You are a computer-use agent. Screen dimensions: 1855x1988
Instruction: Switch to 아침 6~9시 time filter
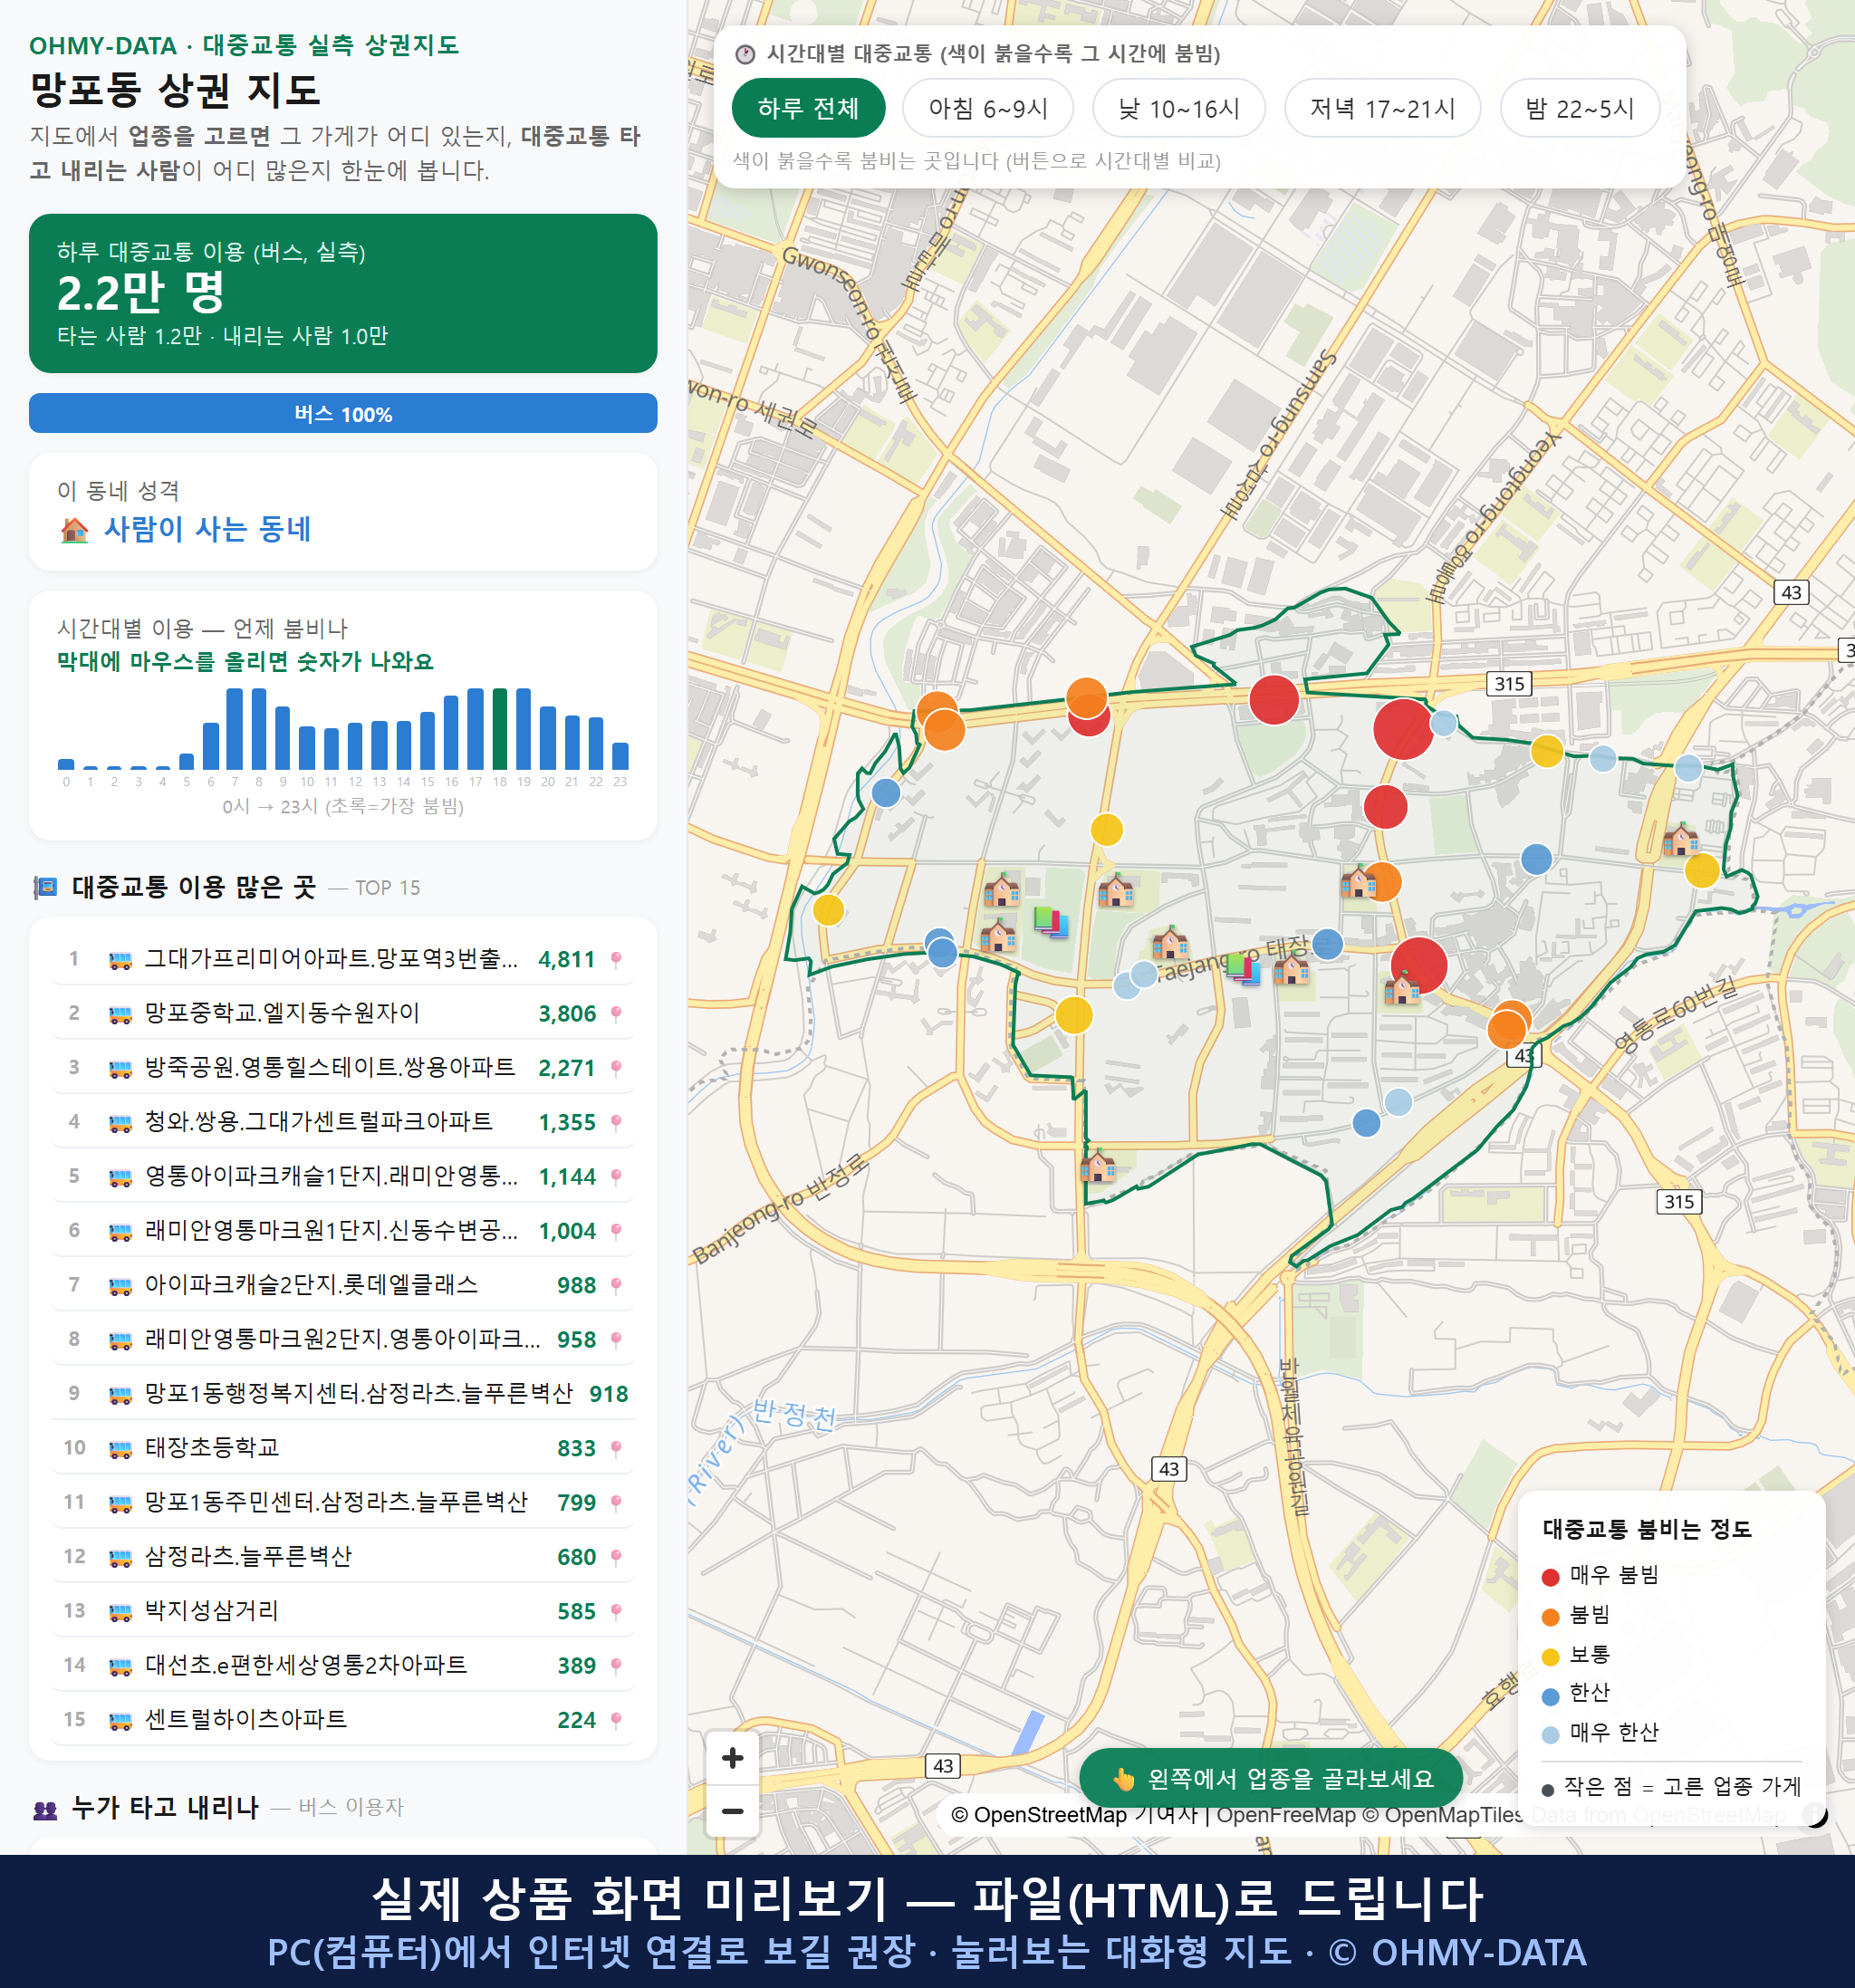pyautogui.click(x=987, y=108)
